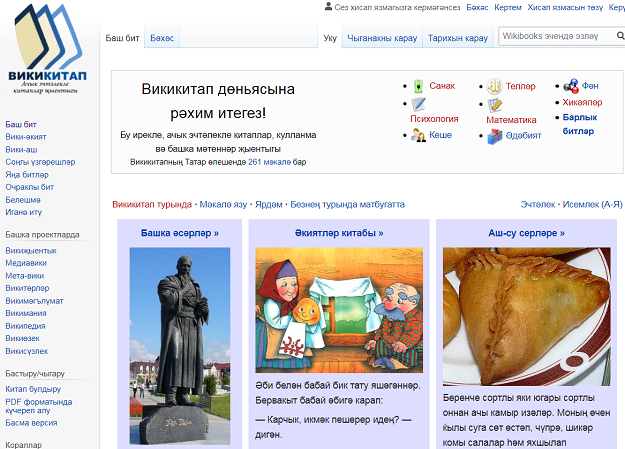Select the Уку tab
Screen dimensions: 625x449
(x=330, y=38)
